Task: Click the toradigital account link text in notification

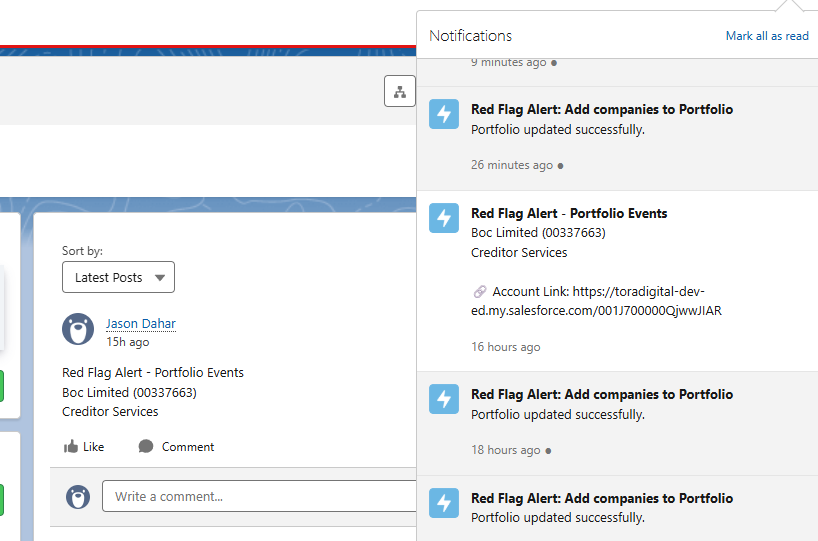Action: click(596, 301)
